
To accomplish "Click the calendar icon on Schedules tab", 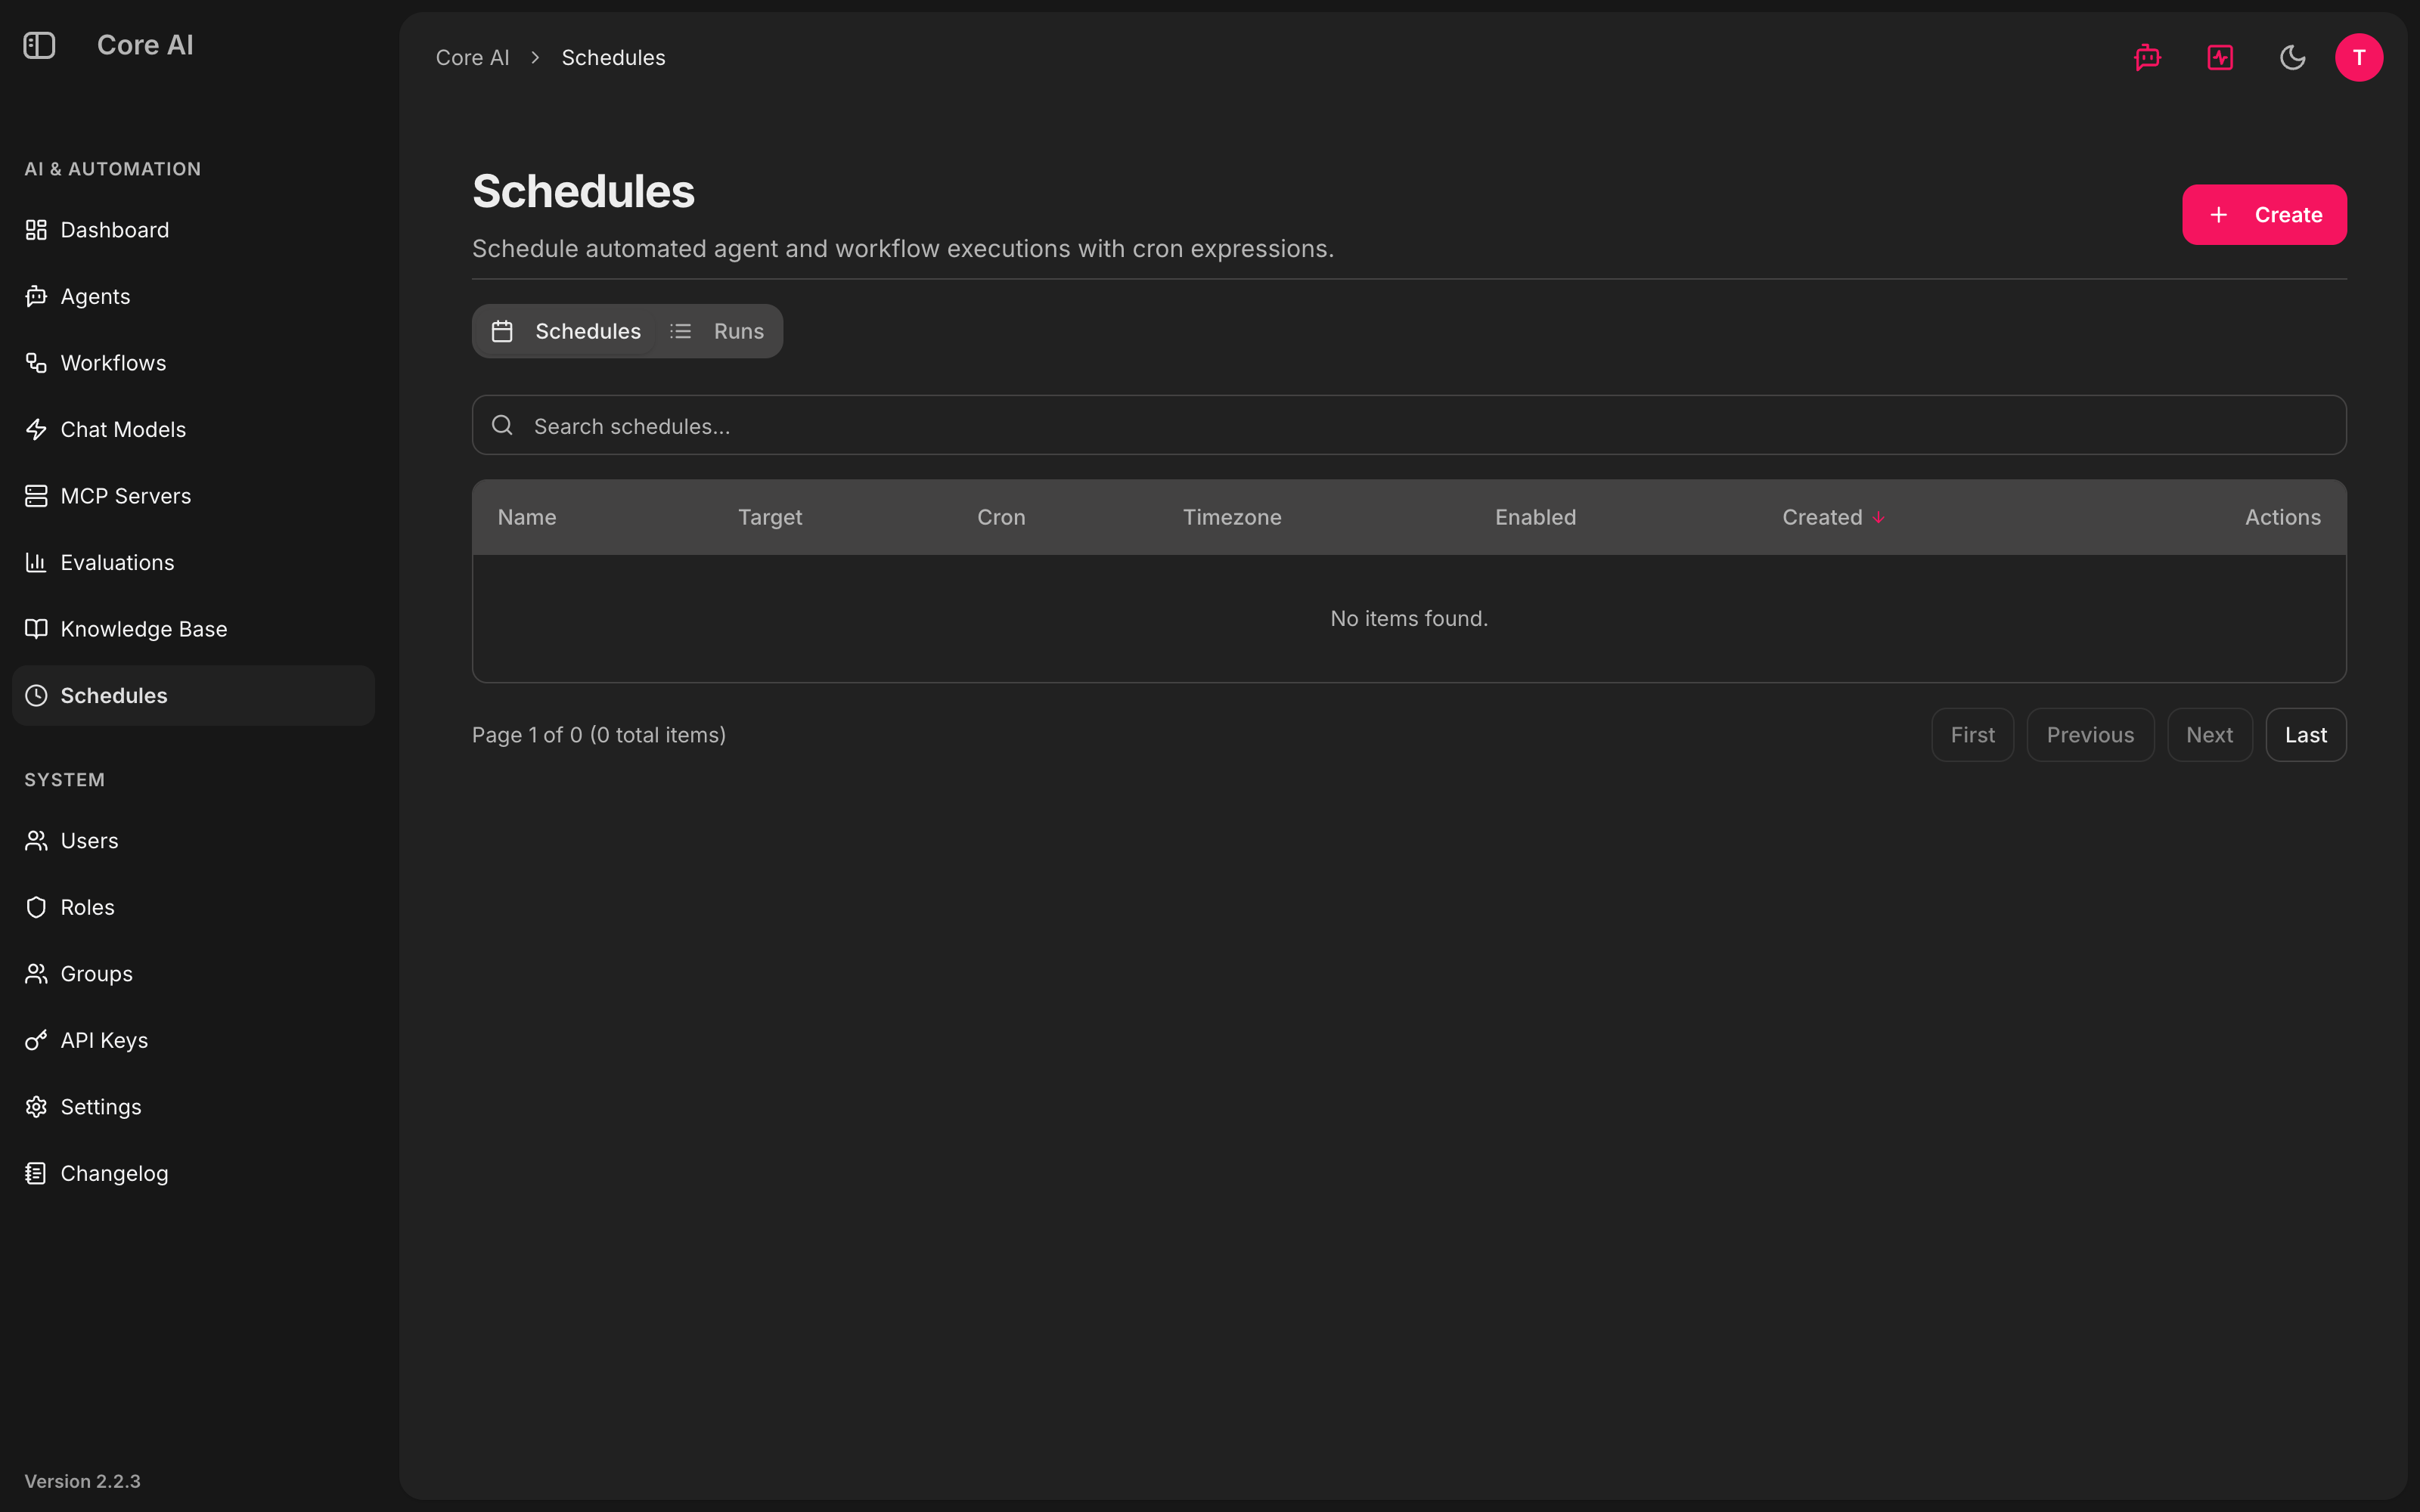I will pyautogui.click(x=502, y=331).
